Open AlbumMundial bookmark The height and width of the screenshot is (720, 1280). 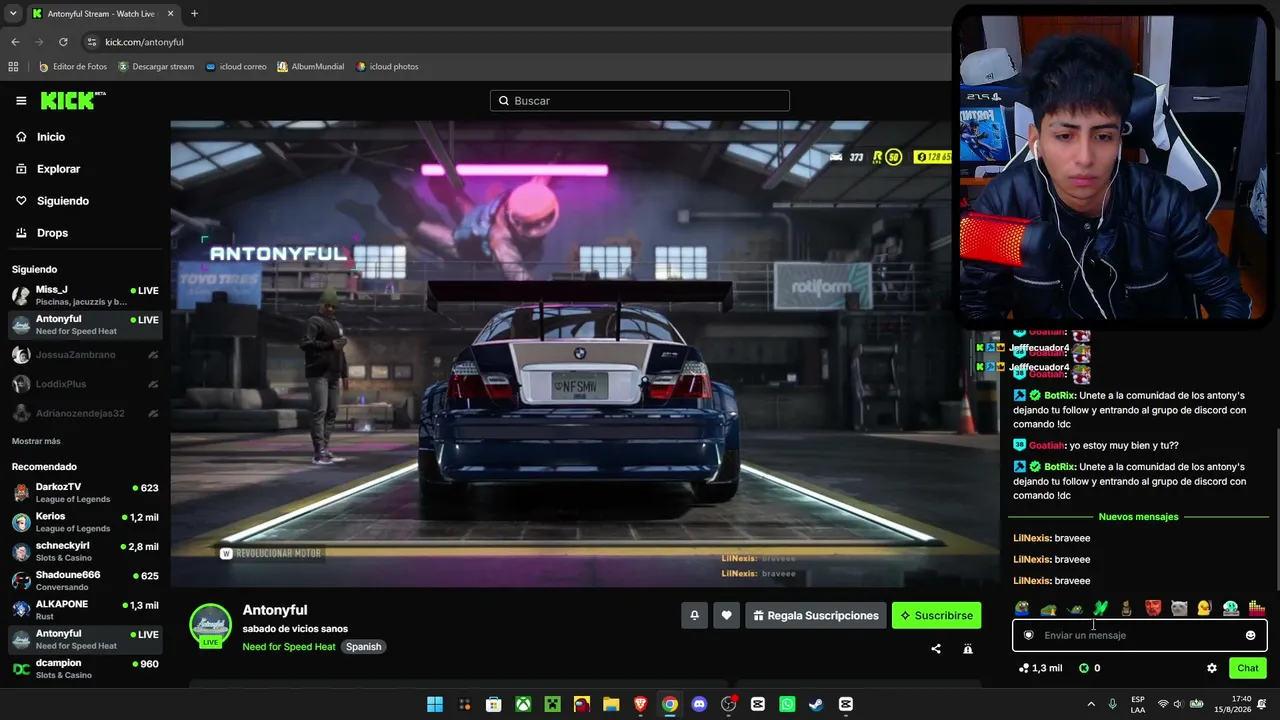coord(311,67)
